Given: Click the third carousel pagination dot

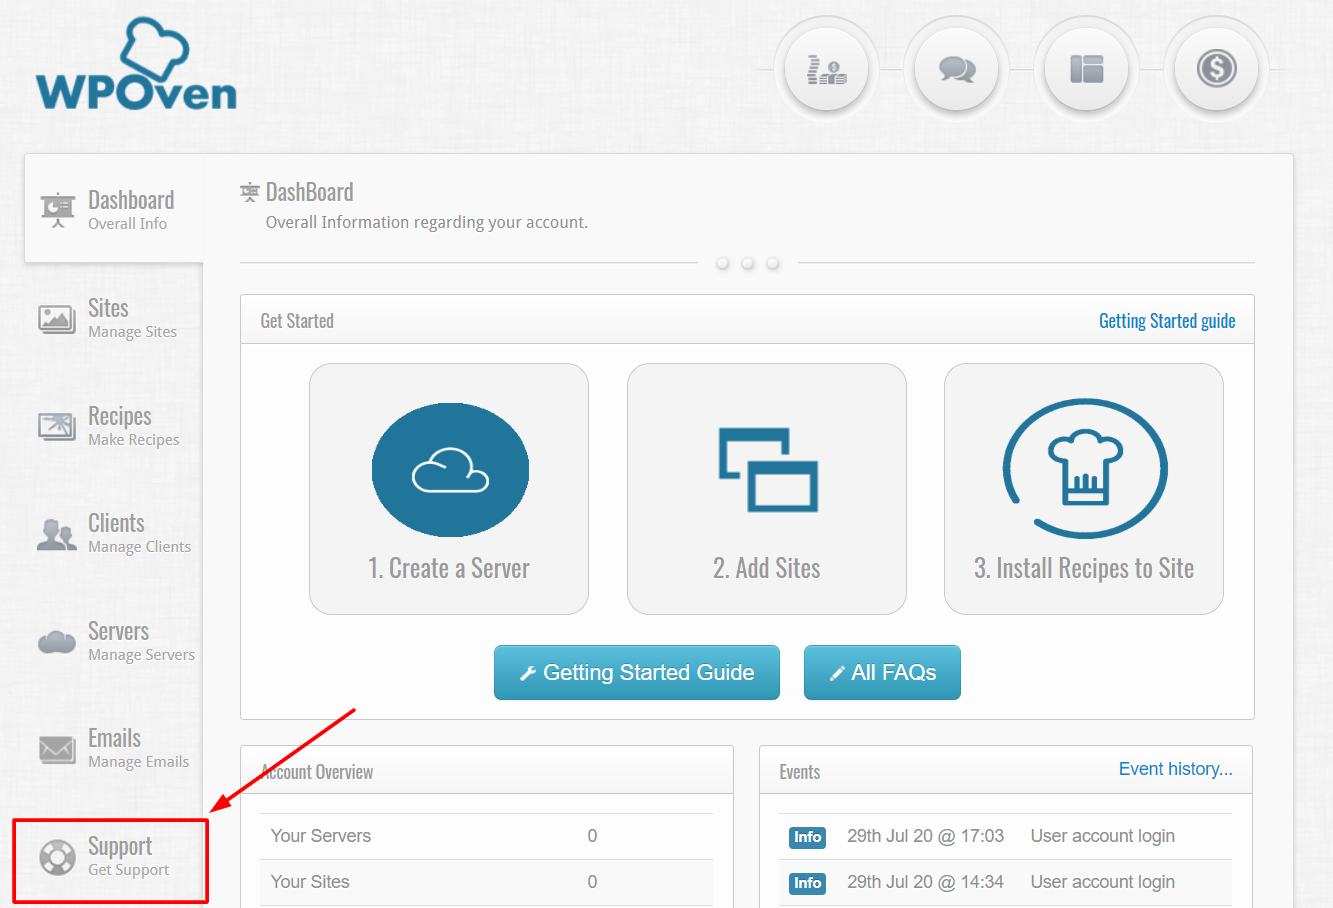Looking at the screenshot, I should coord(772,263).
